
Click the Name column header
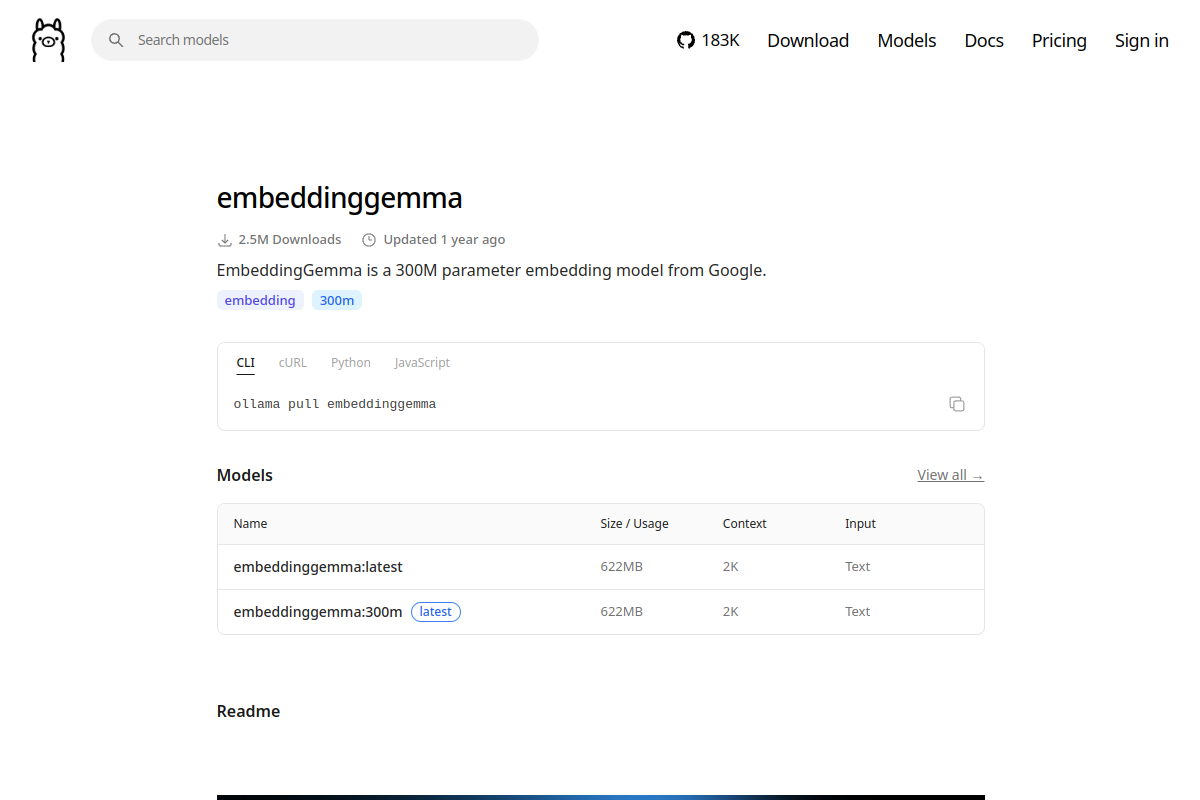(x=251, y=524)
